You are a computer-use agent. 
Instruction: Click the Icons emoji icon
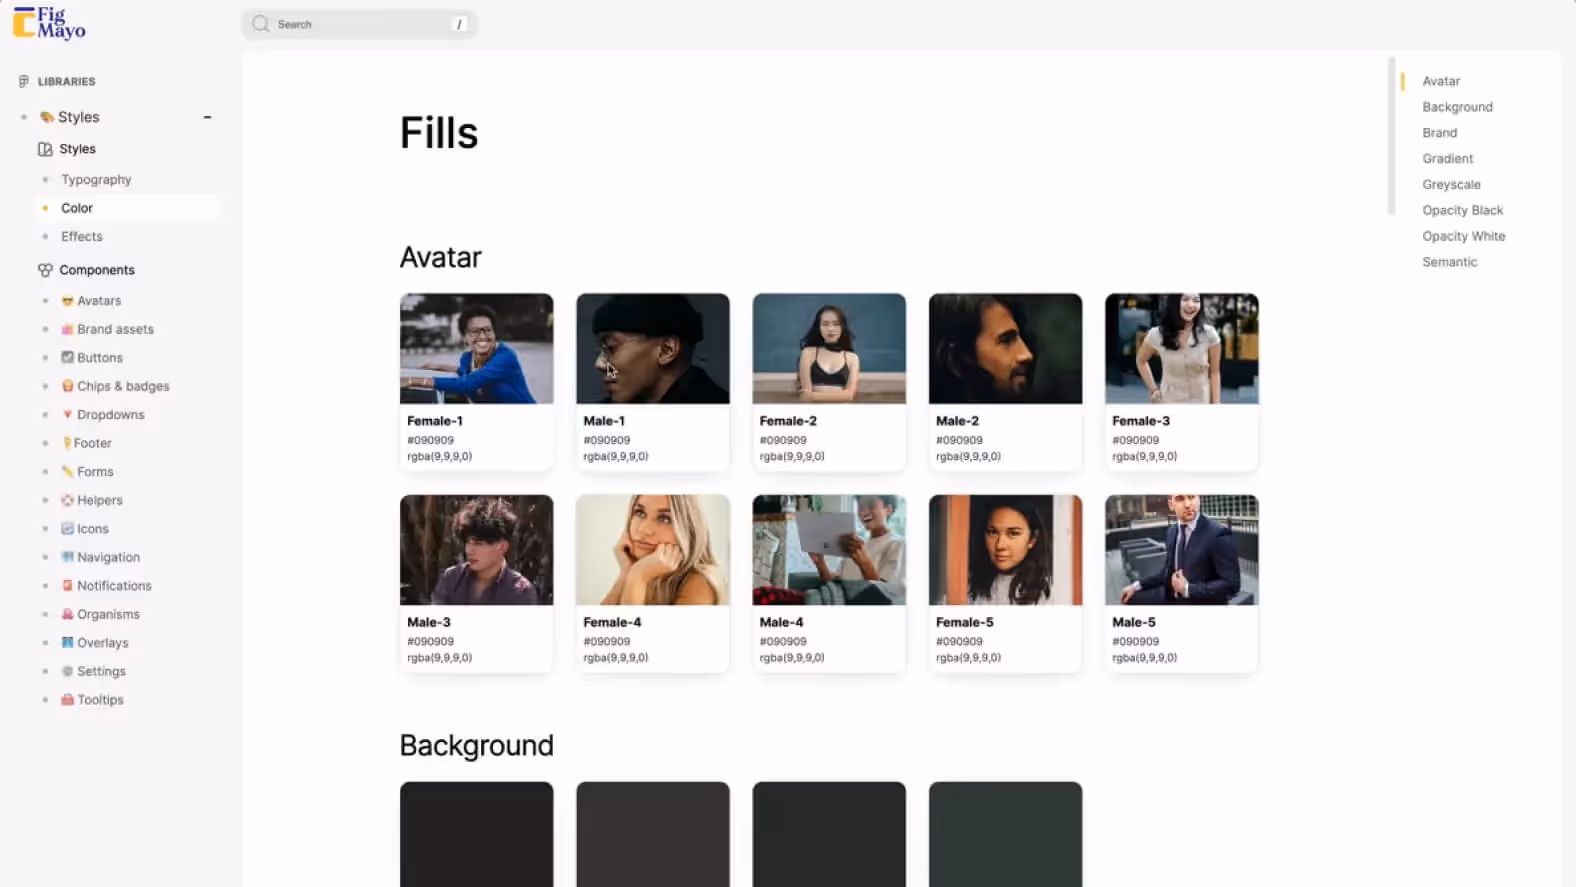pos(67,529)
